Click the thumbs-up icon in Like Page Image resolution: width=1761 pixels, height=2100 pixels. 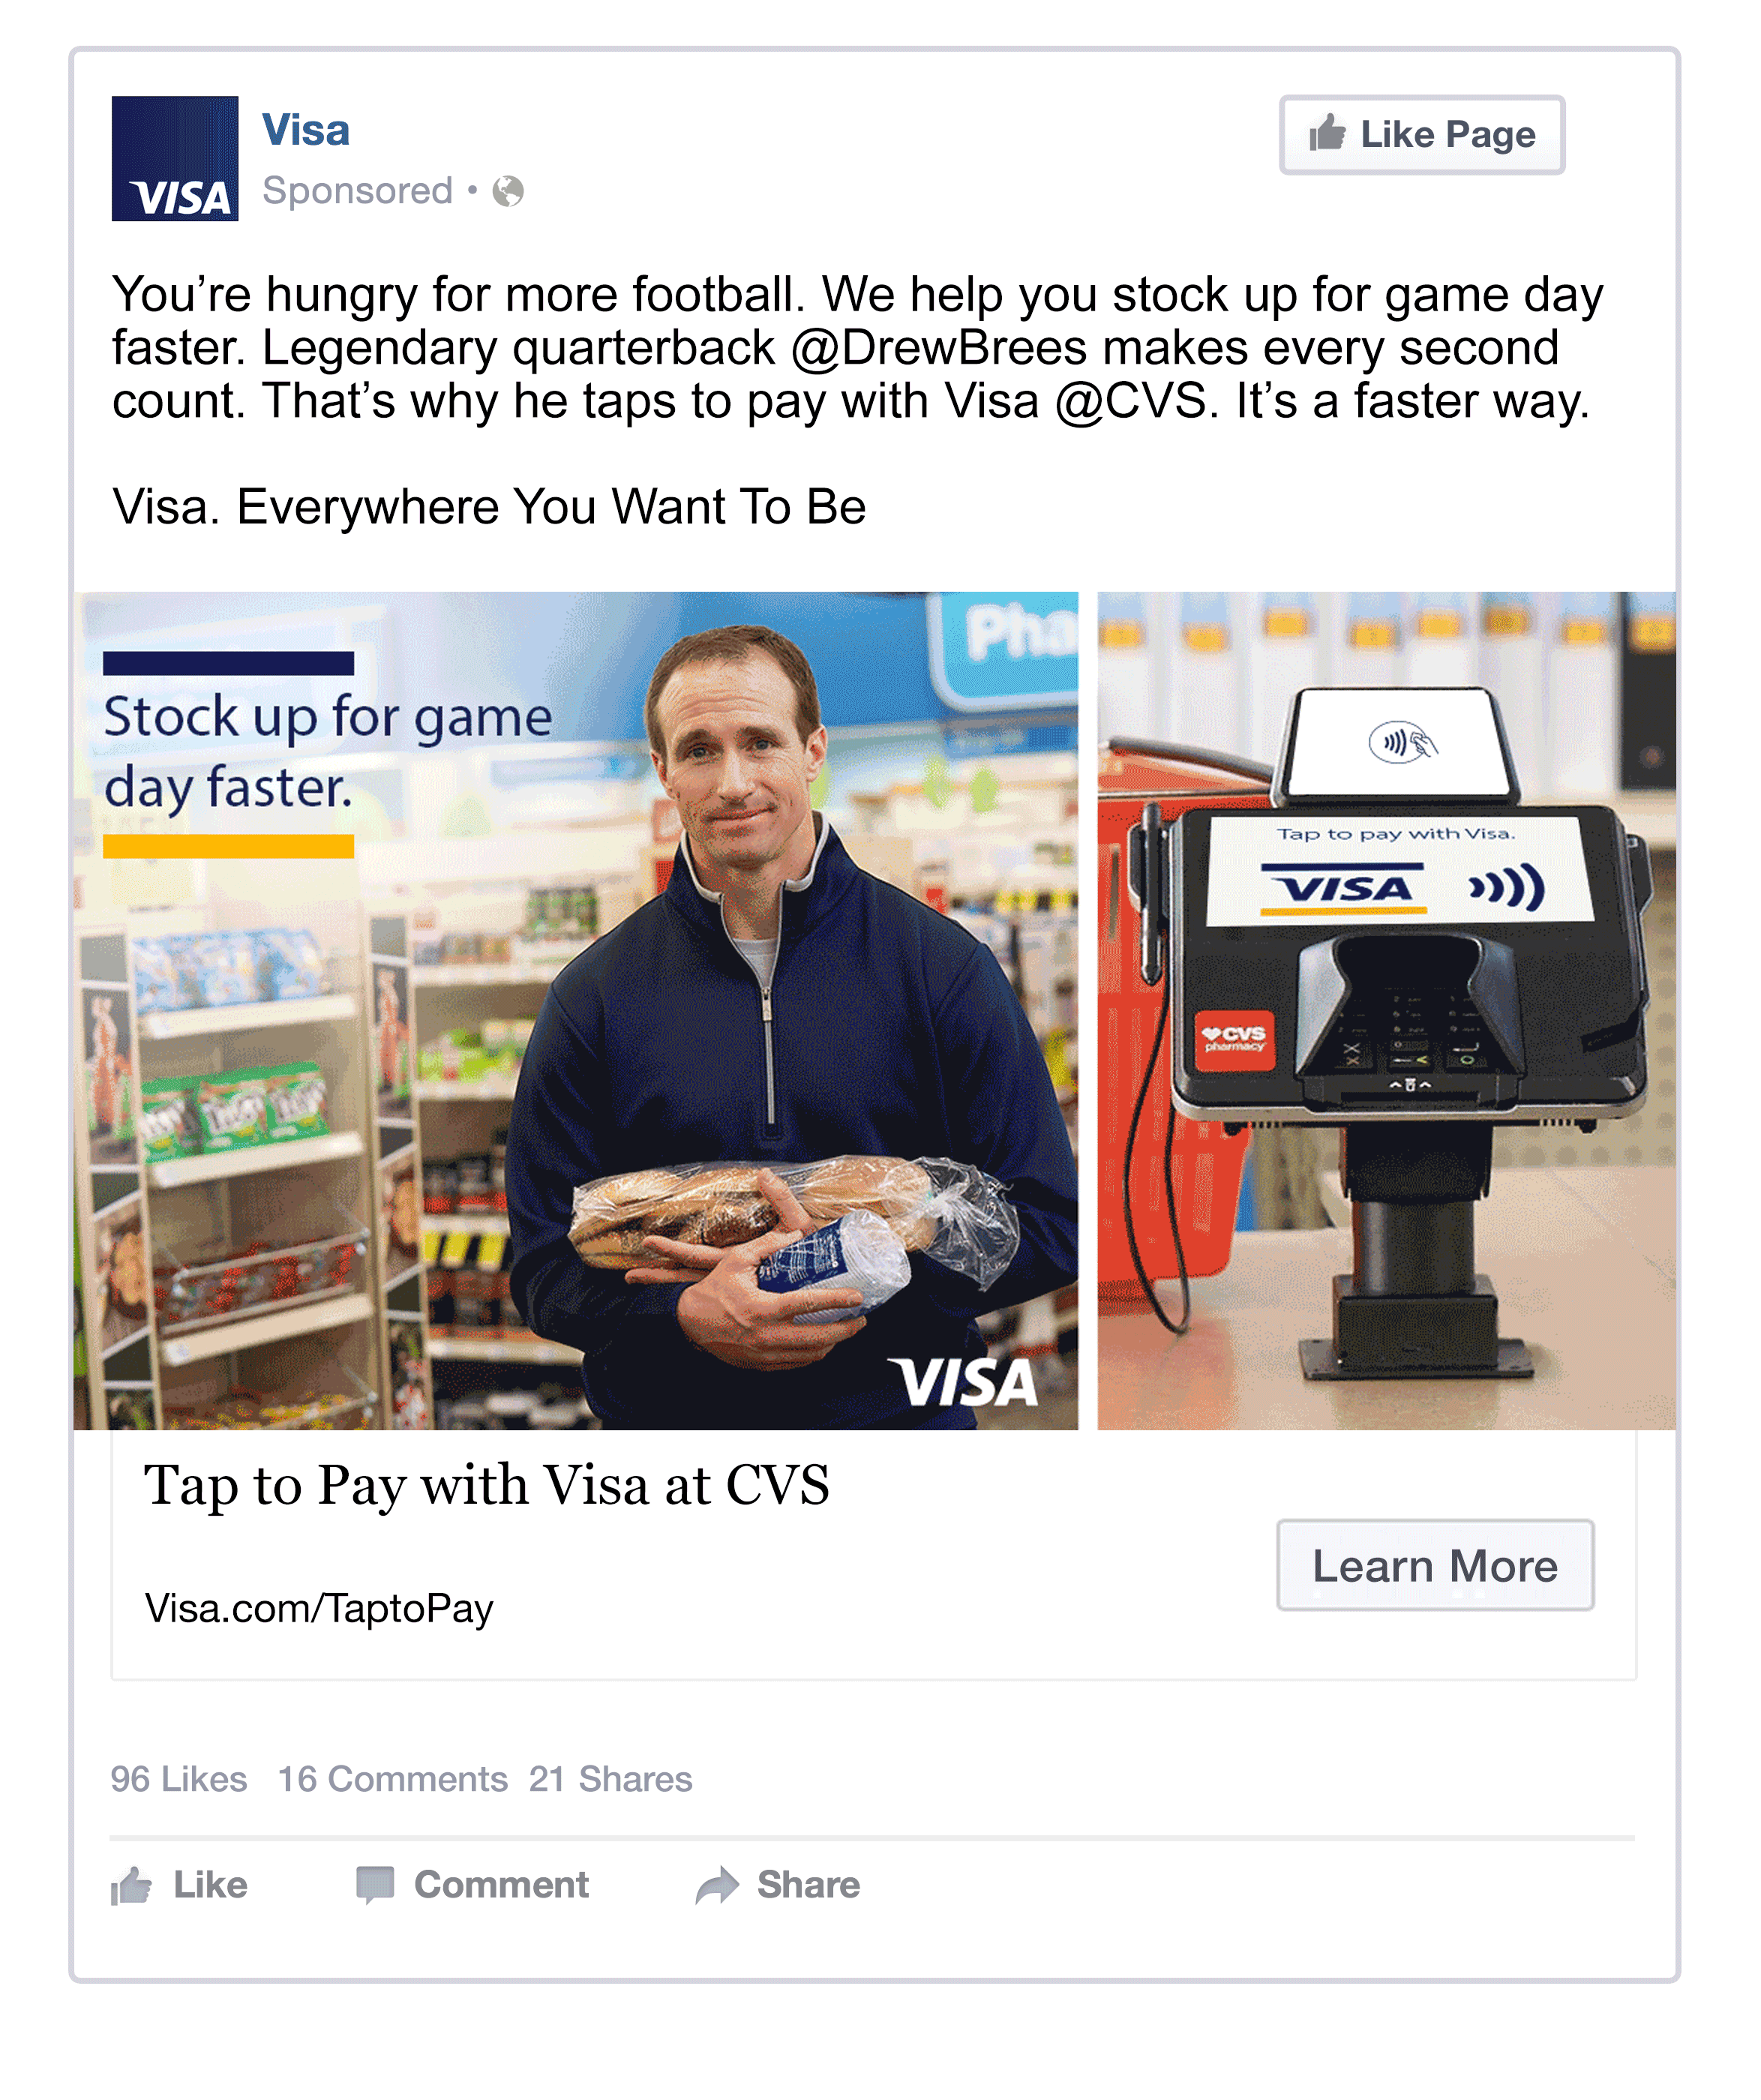tap(1327, 133)
